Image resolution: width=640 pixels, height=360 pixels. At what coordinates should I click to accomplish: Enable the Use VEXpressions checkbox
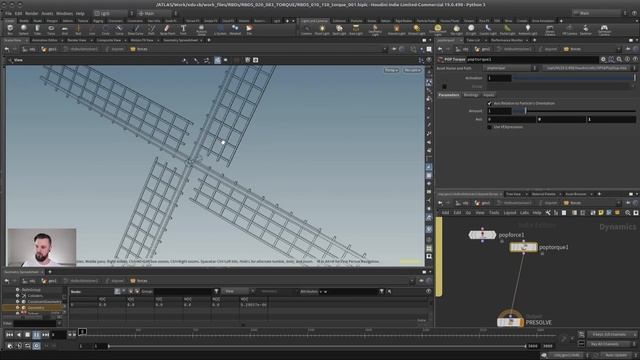pos(489,127)
